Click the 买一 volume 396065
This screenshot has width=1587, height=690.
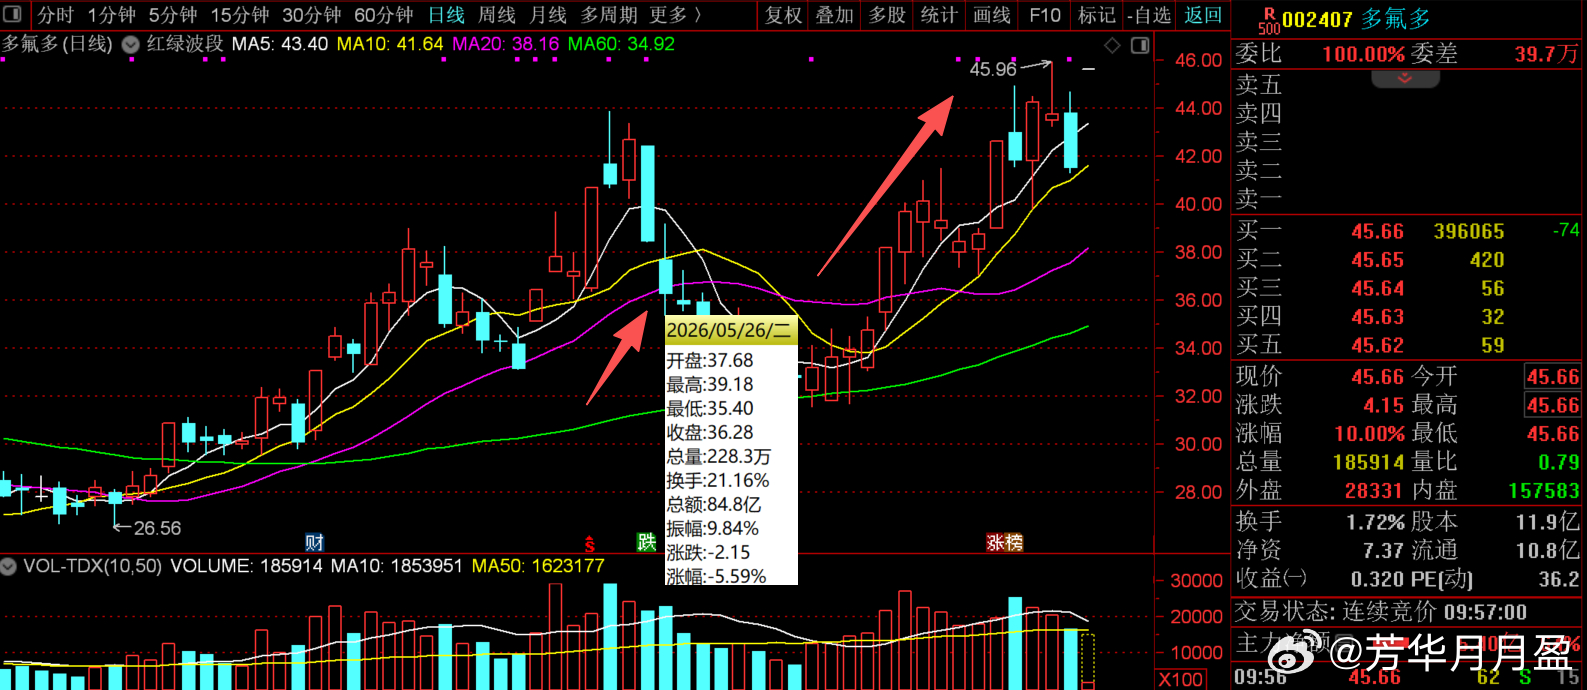pyautogui.click(x=1469, y=232)
